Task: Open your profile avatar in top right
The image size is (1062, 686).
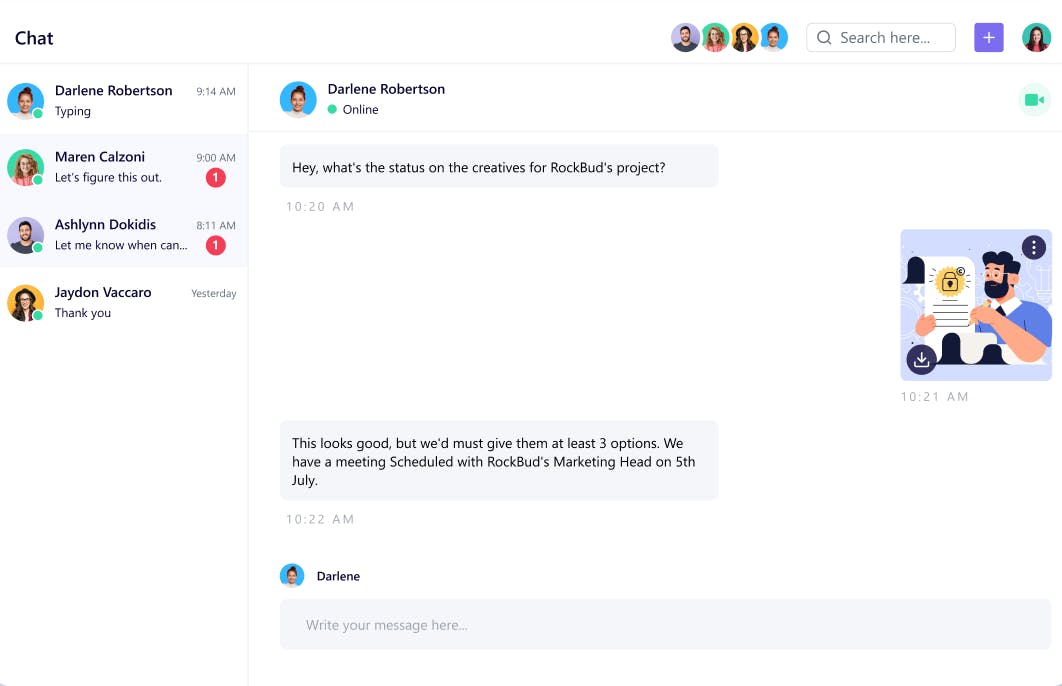Action: coord(1036,38)
